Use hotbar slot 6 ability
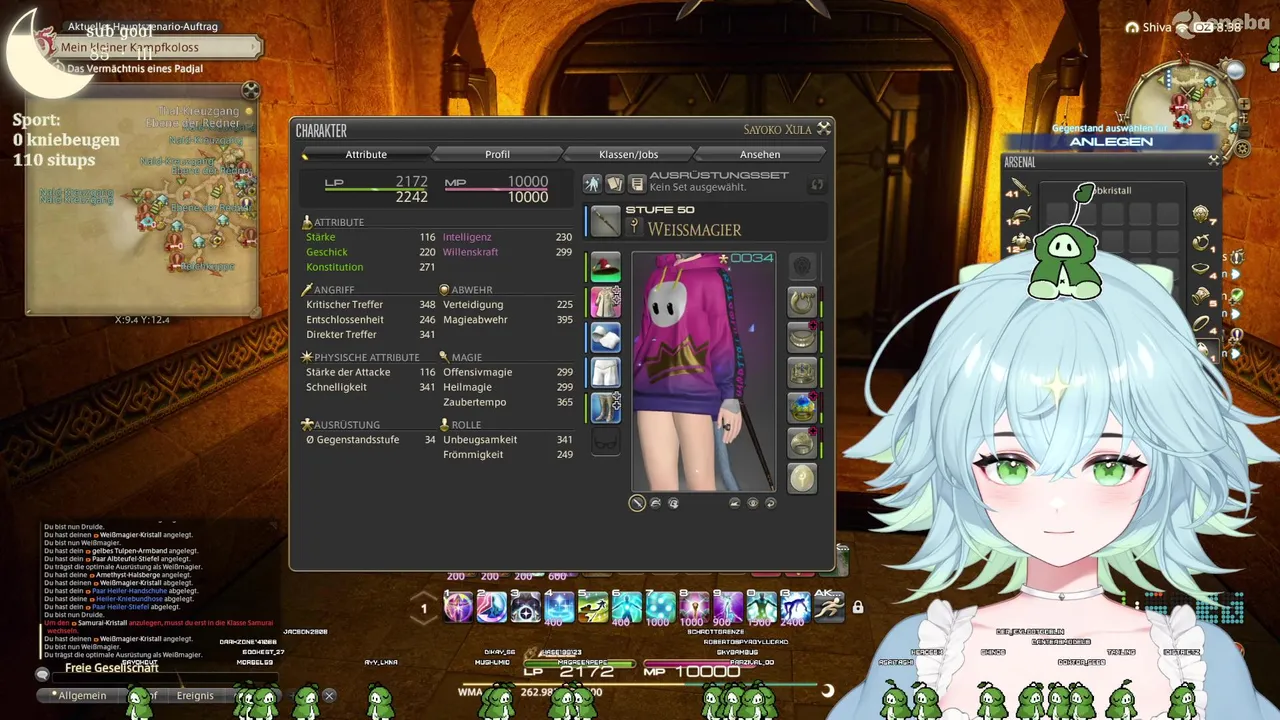This screenshot has width=1280, height=720. tap(627, 607)
